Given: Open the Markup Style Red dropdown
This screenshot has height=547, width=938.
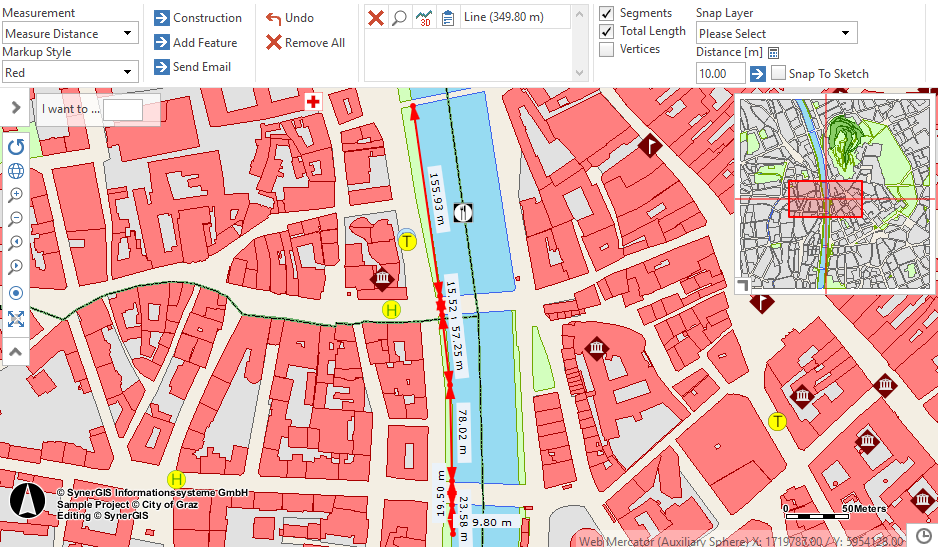Looking at the screenshot, I should click(x=70, y=72).
